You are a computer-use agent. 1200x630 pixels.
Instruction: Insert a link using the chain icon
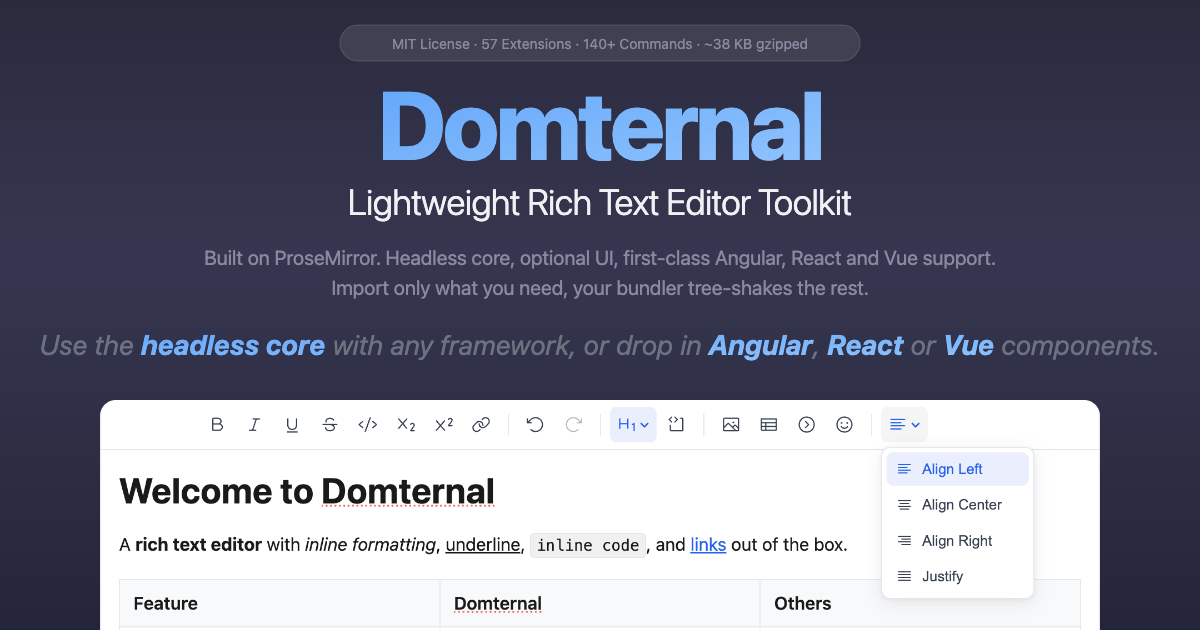click(x=481, y=424)
